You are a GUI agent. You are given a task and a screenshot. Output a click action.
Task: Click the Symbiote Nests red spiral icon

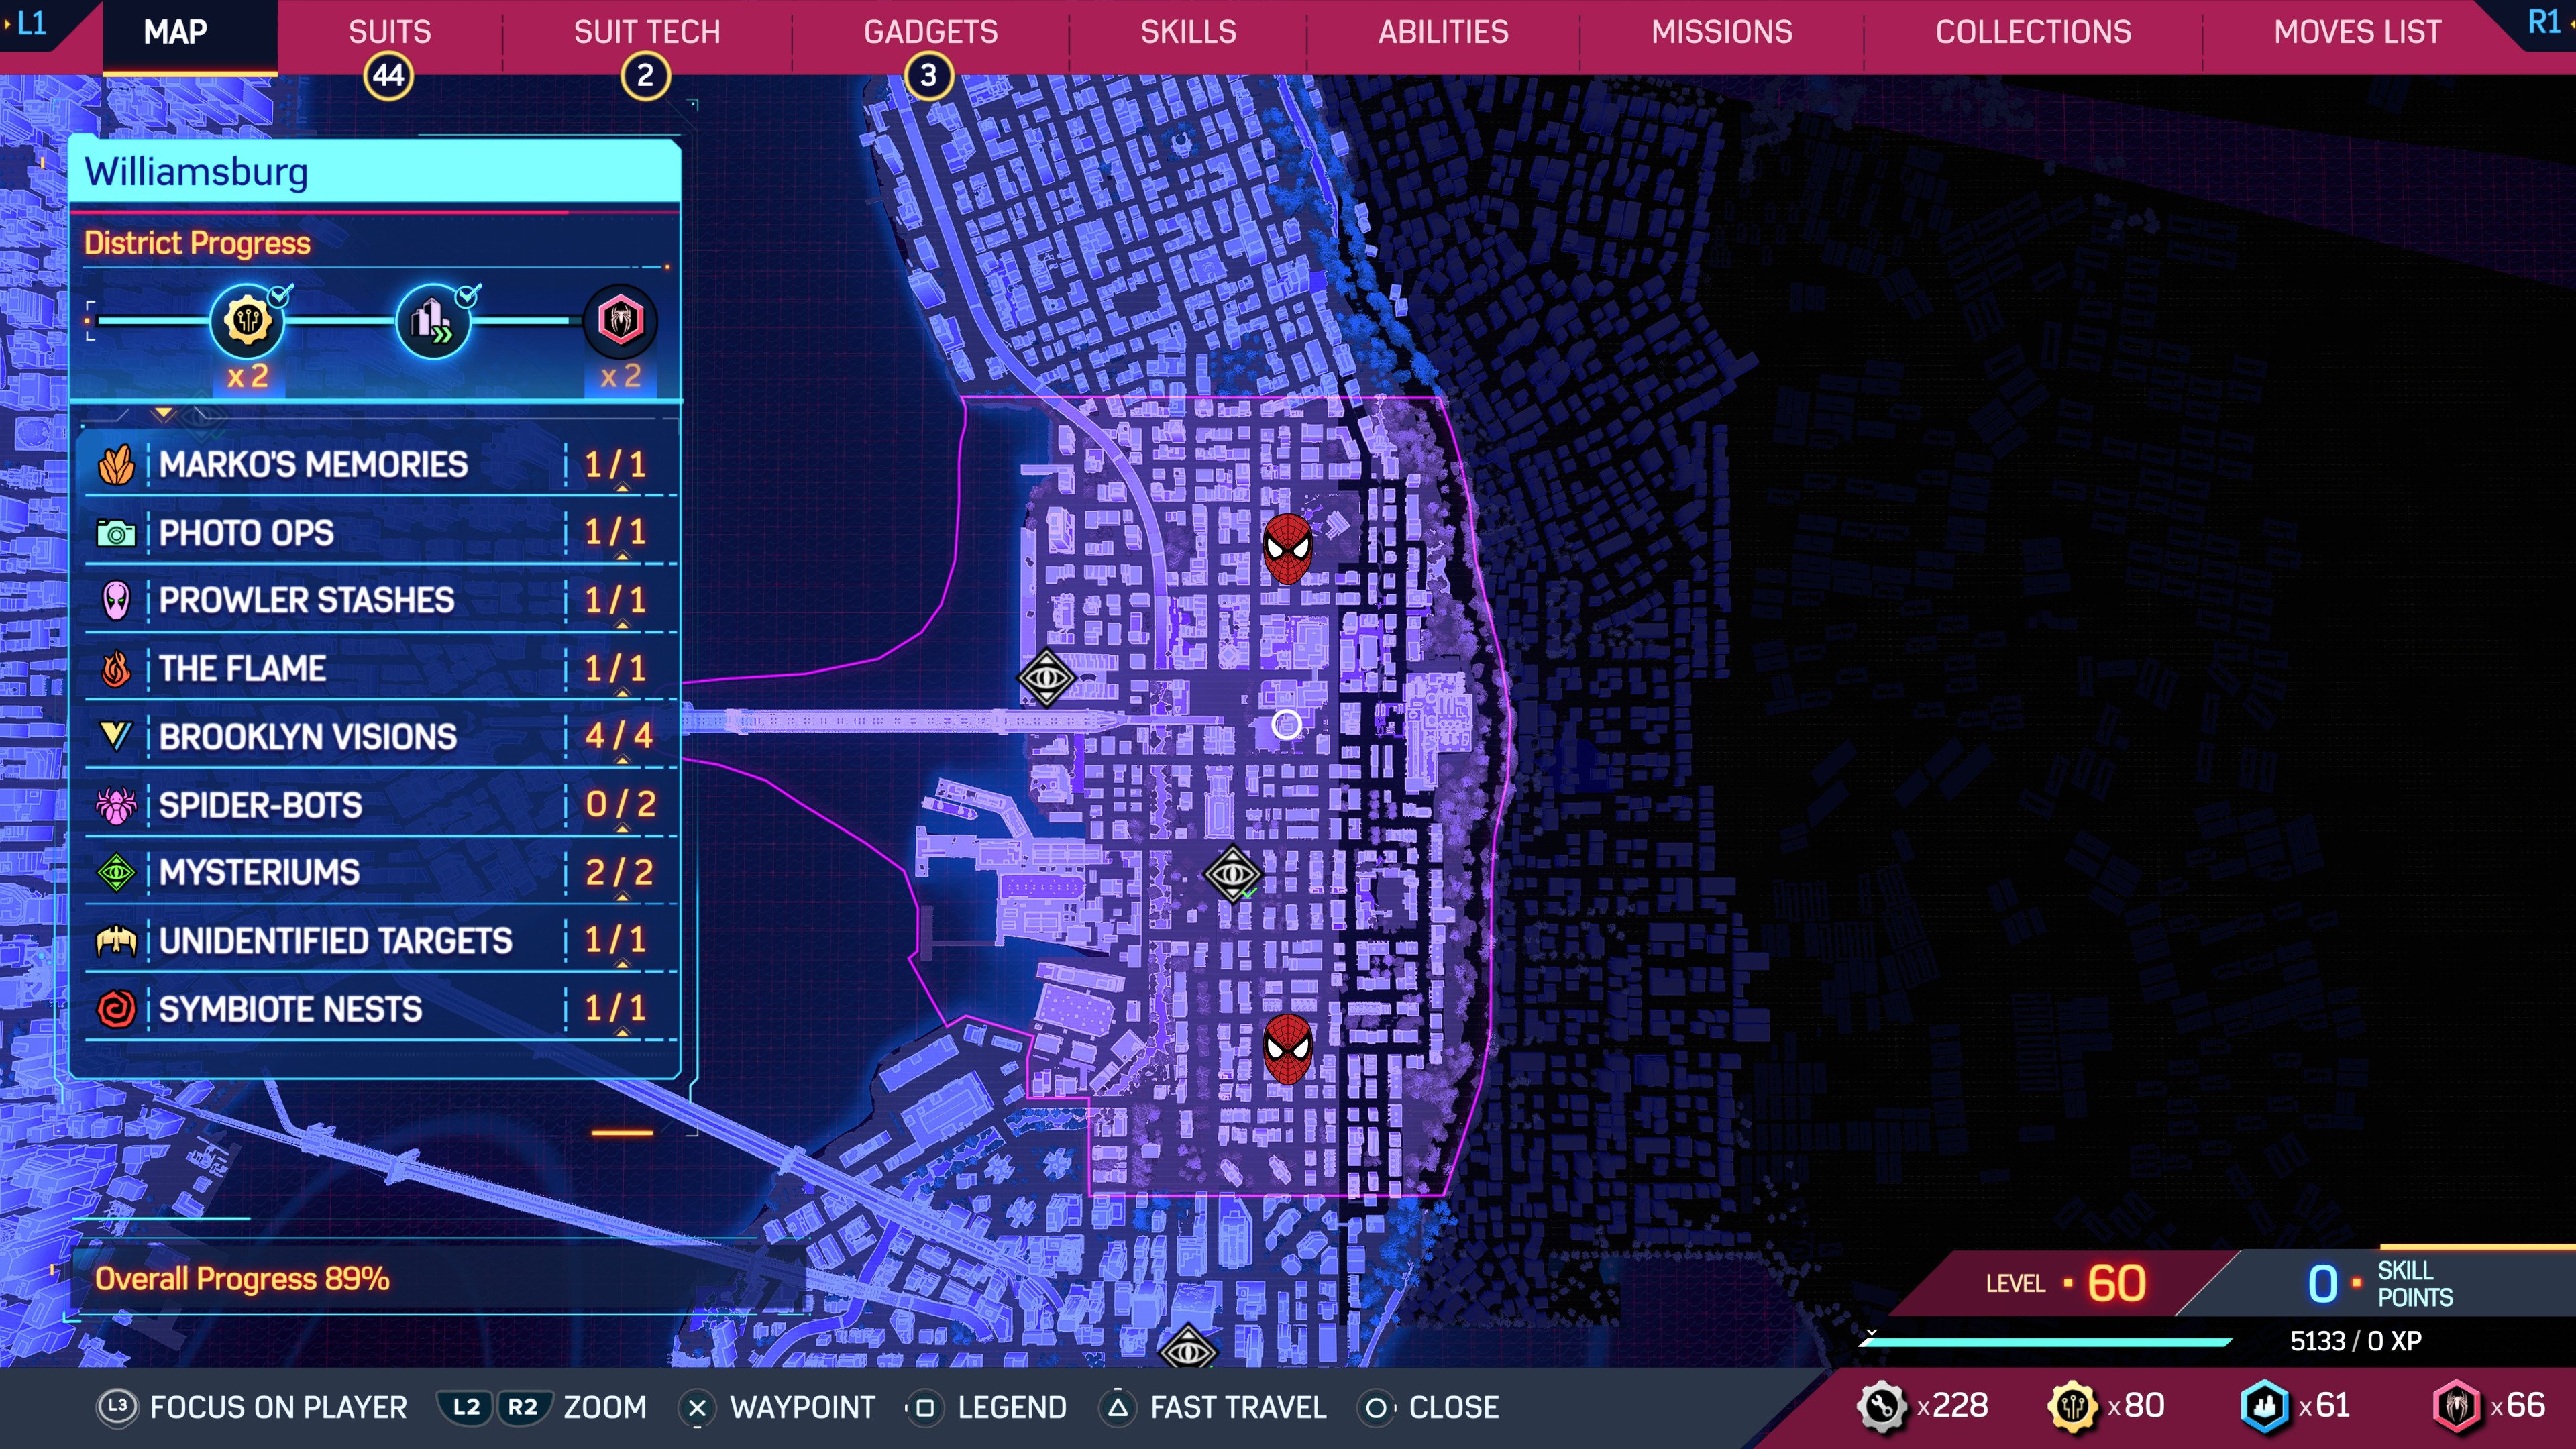[116, 1009]
